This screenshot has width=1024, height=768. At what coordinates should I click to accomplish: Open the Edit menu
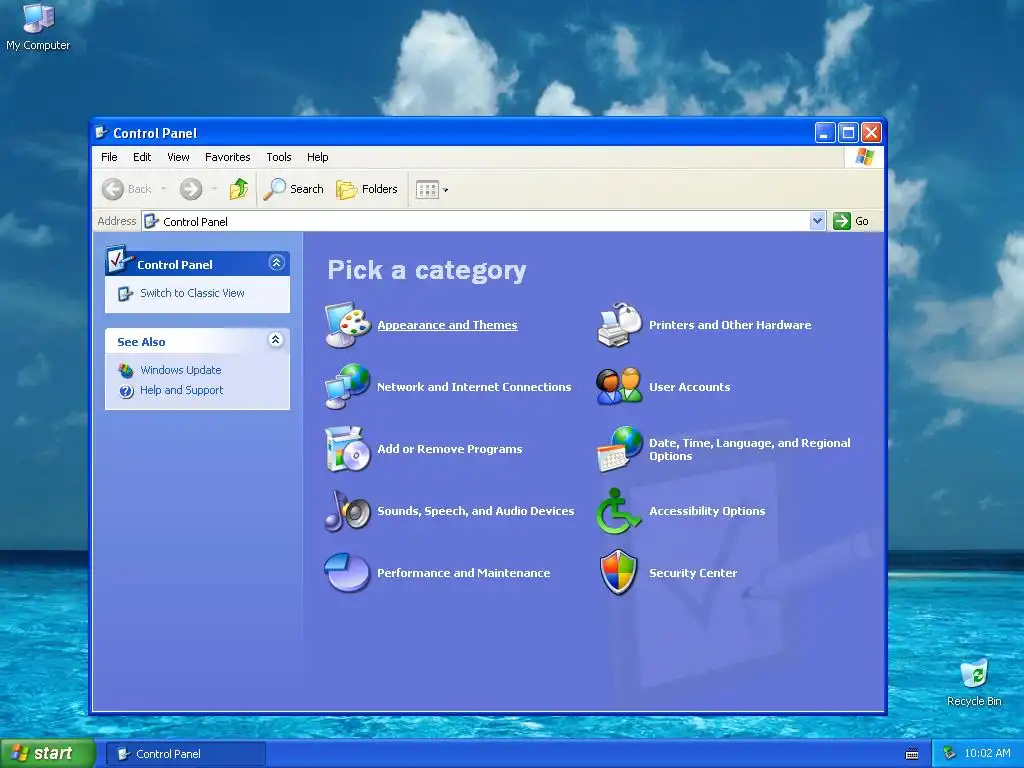142,157
